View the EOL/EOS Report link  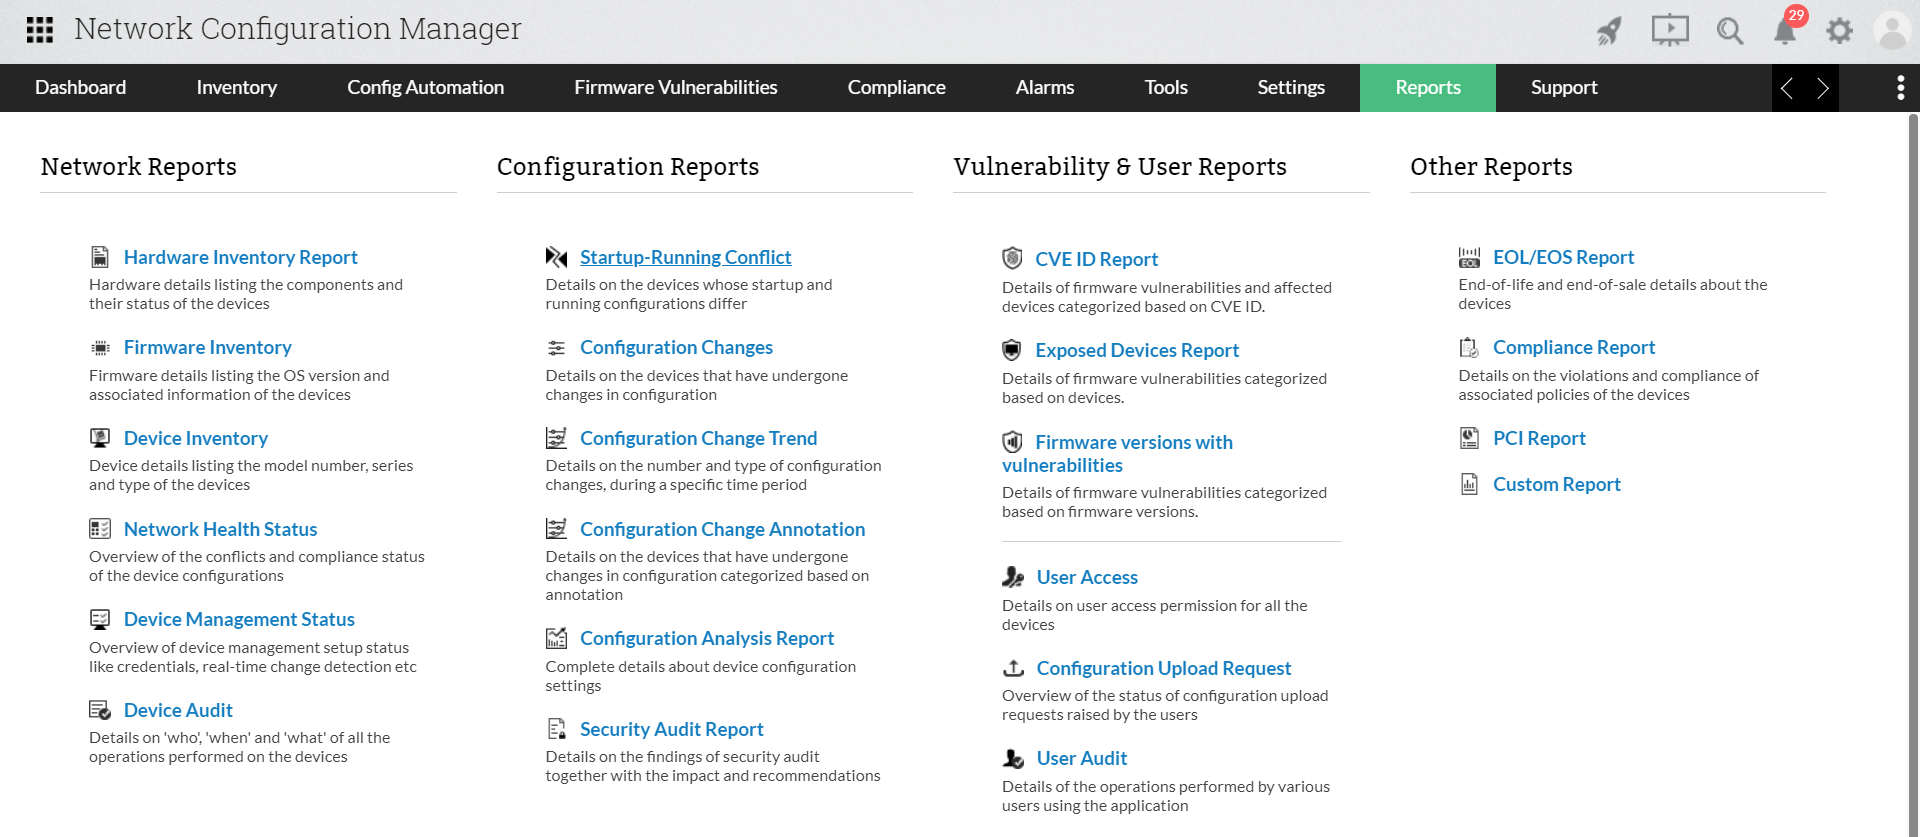click(1563, 257)
